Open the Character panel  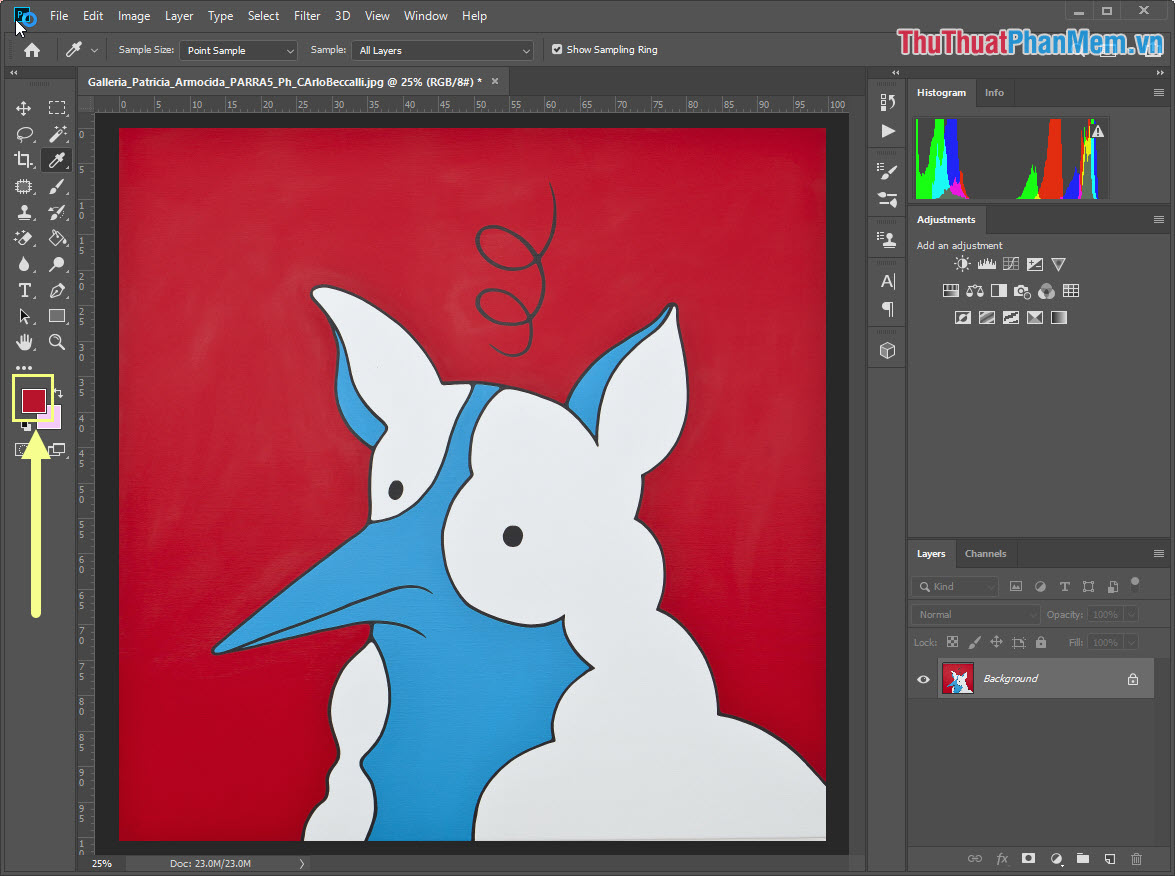(887, 281)
